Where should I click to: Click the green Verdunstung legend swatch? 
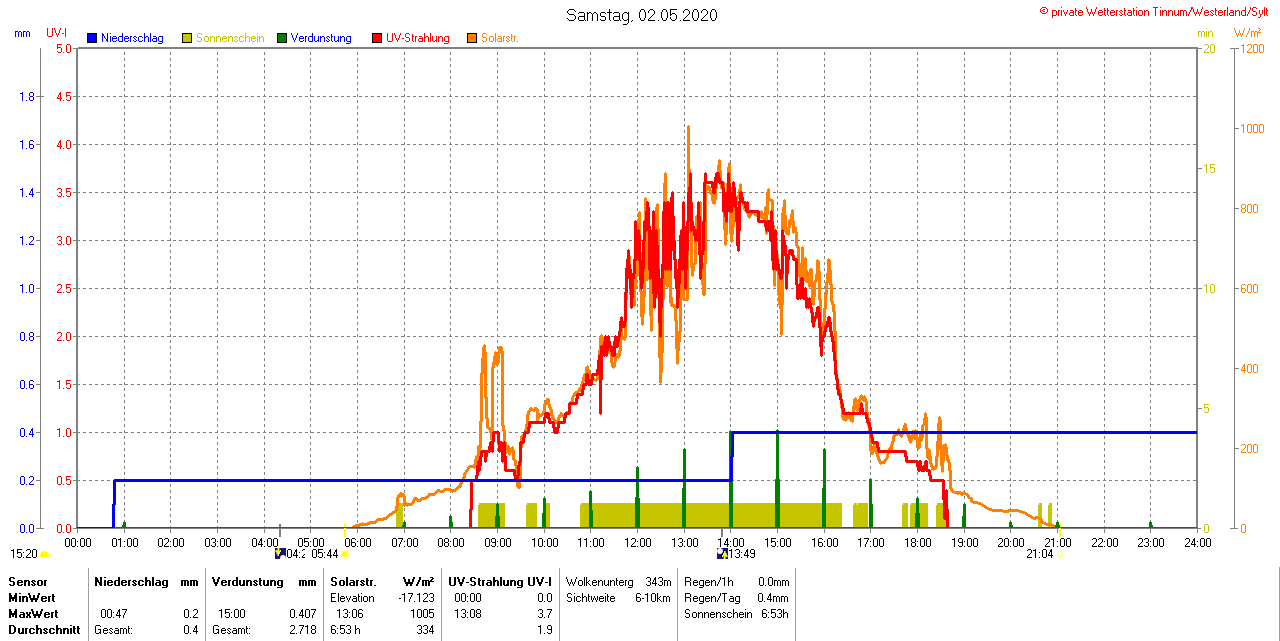click(282, 38)
